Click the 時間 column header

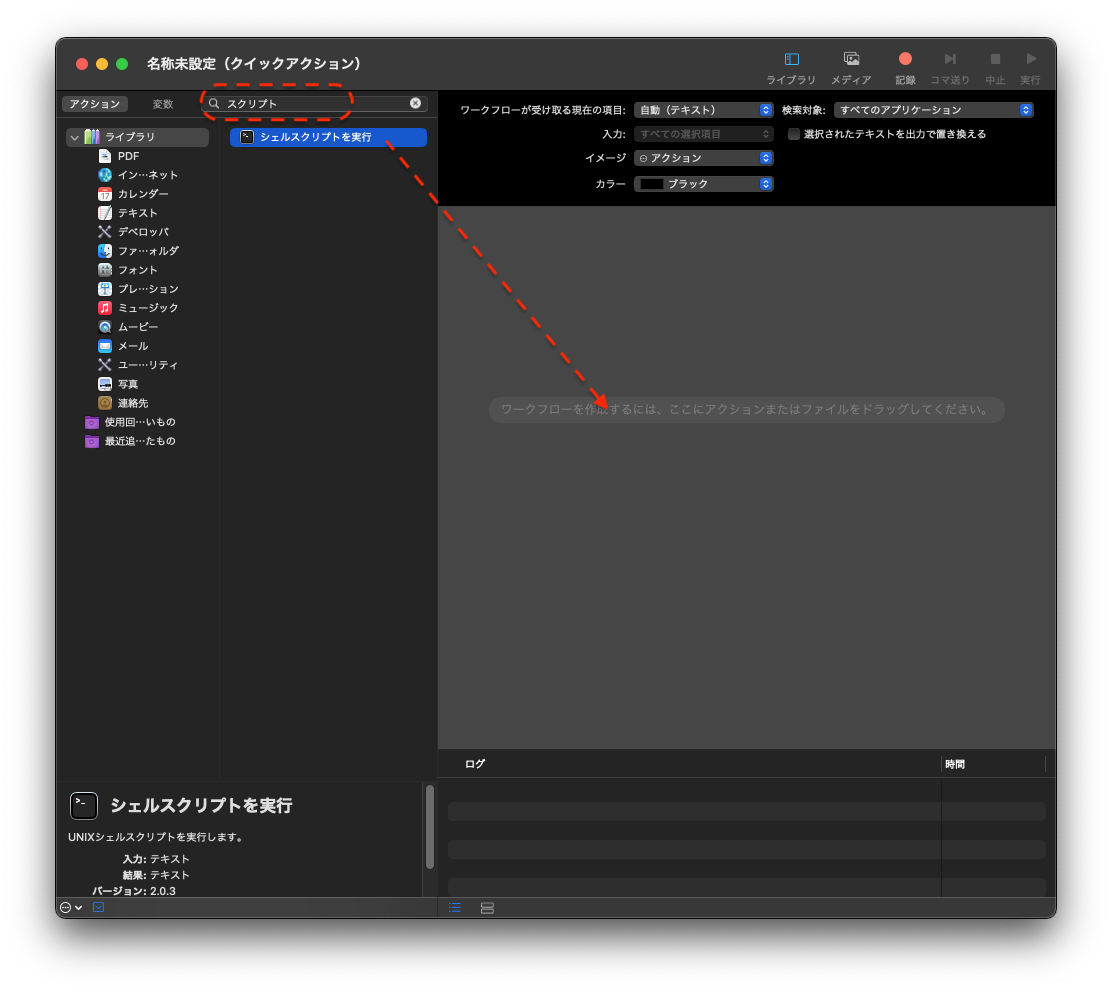tap(955, 764)
